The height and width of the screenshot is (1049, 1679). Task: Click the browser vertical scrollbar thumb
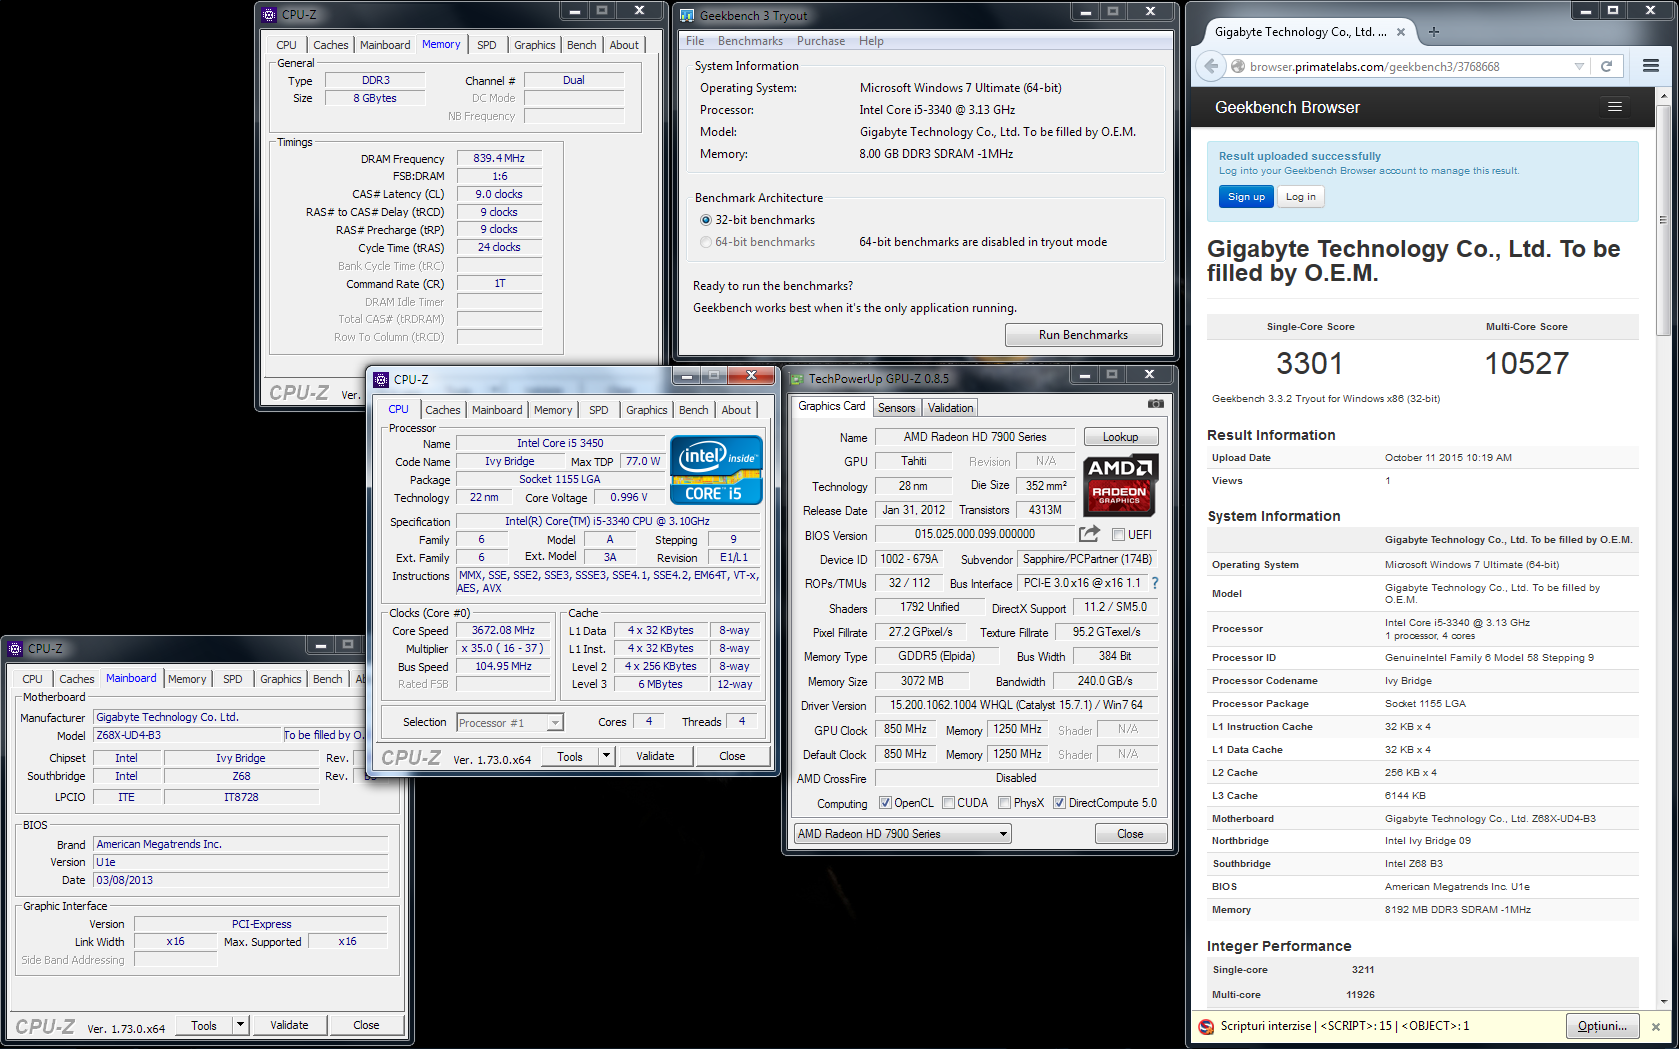pyautogui.click(x=1663, y=220)
